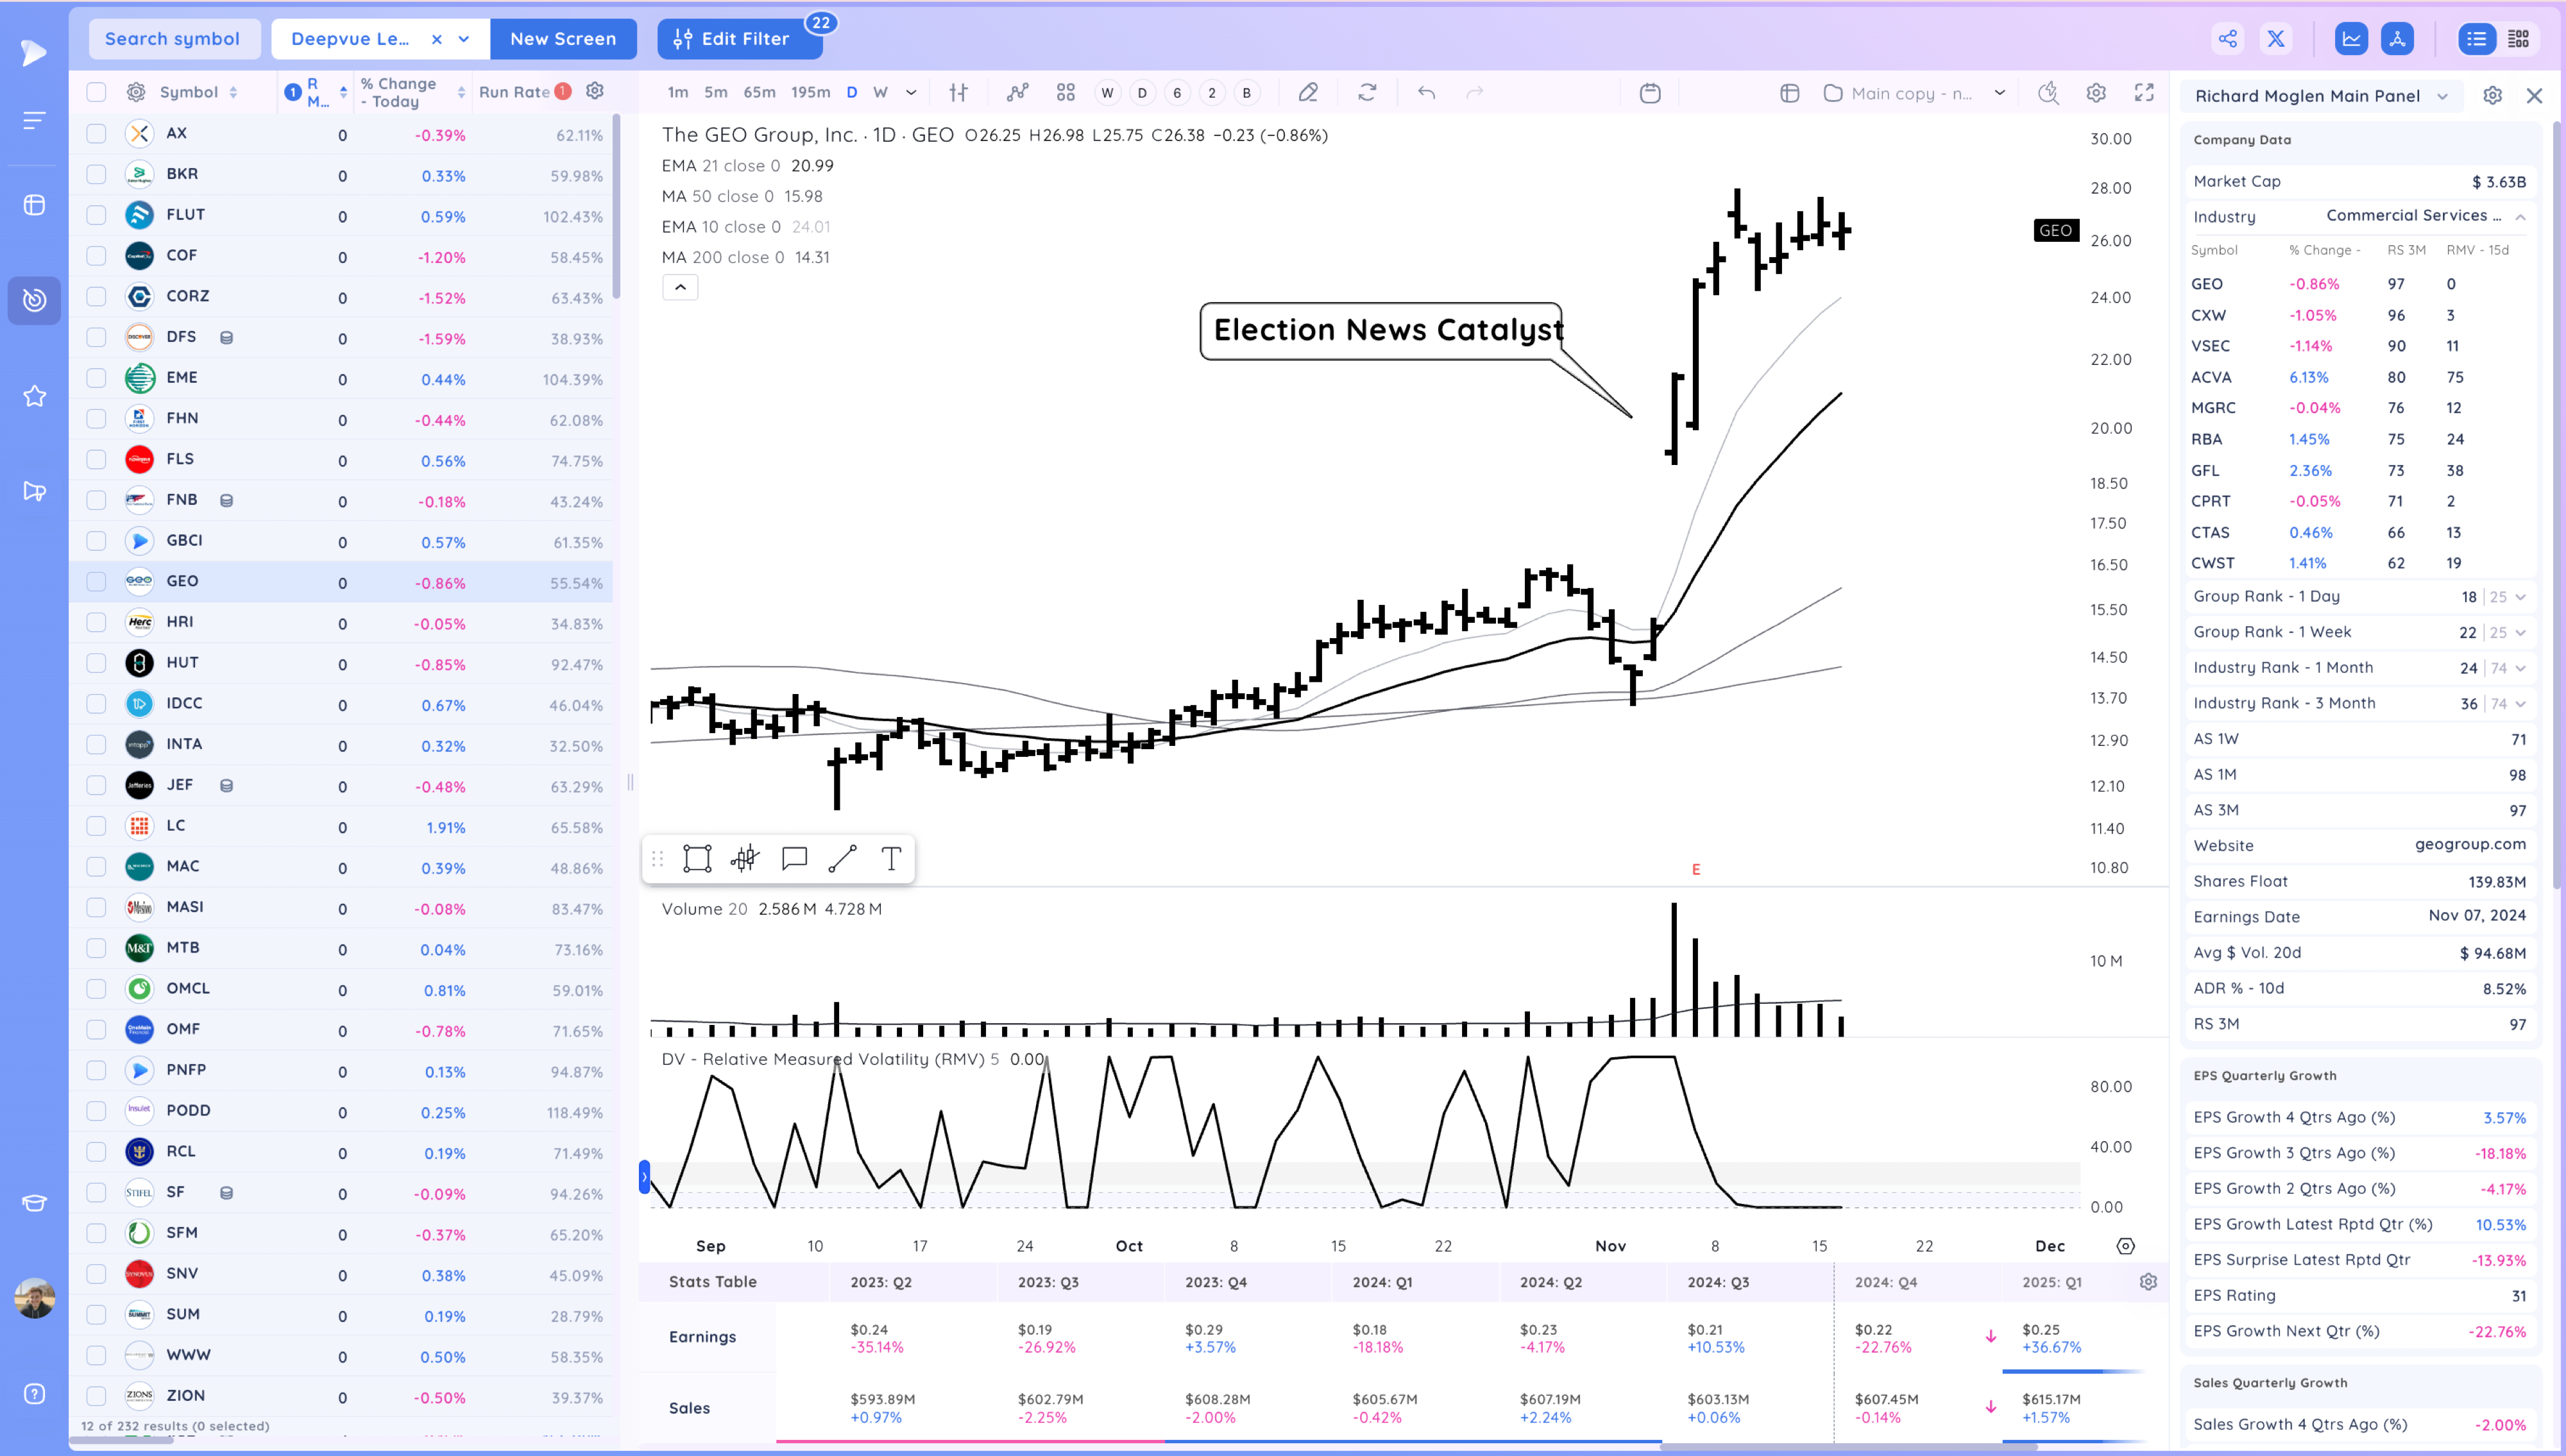Select the rectangle drawing tool
The height and width of the screenshot is (1456, 2566).
[697, 859]
